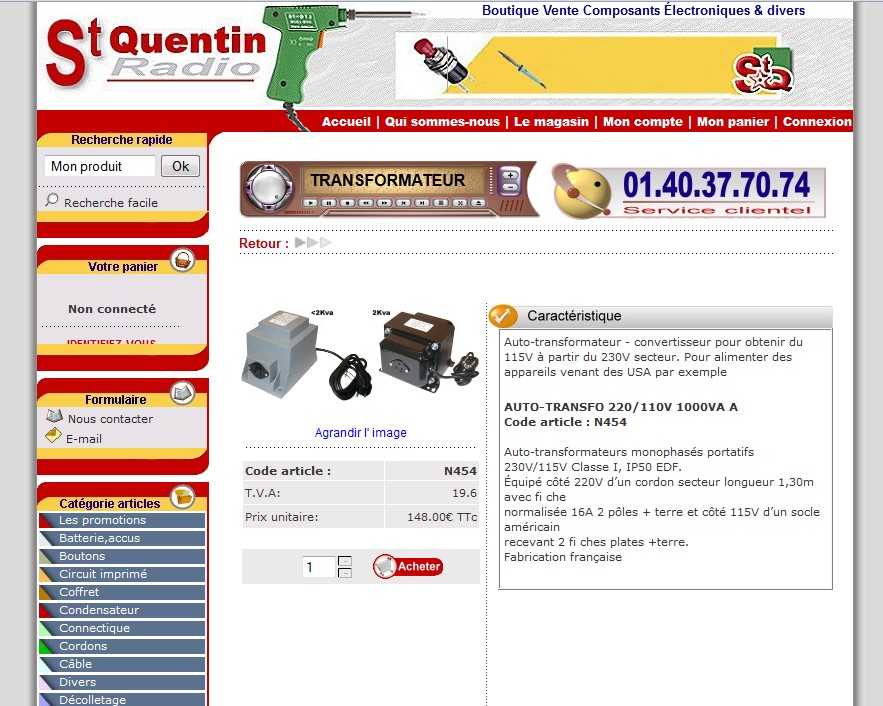Click the checkmark icon beside Caractéristique
883x706 pixels.
(503, 316)
